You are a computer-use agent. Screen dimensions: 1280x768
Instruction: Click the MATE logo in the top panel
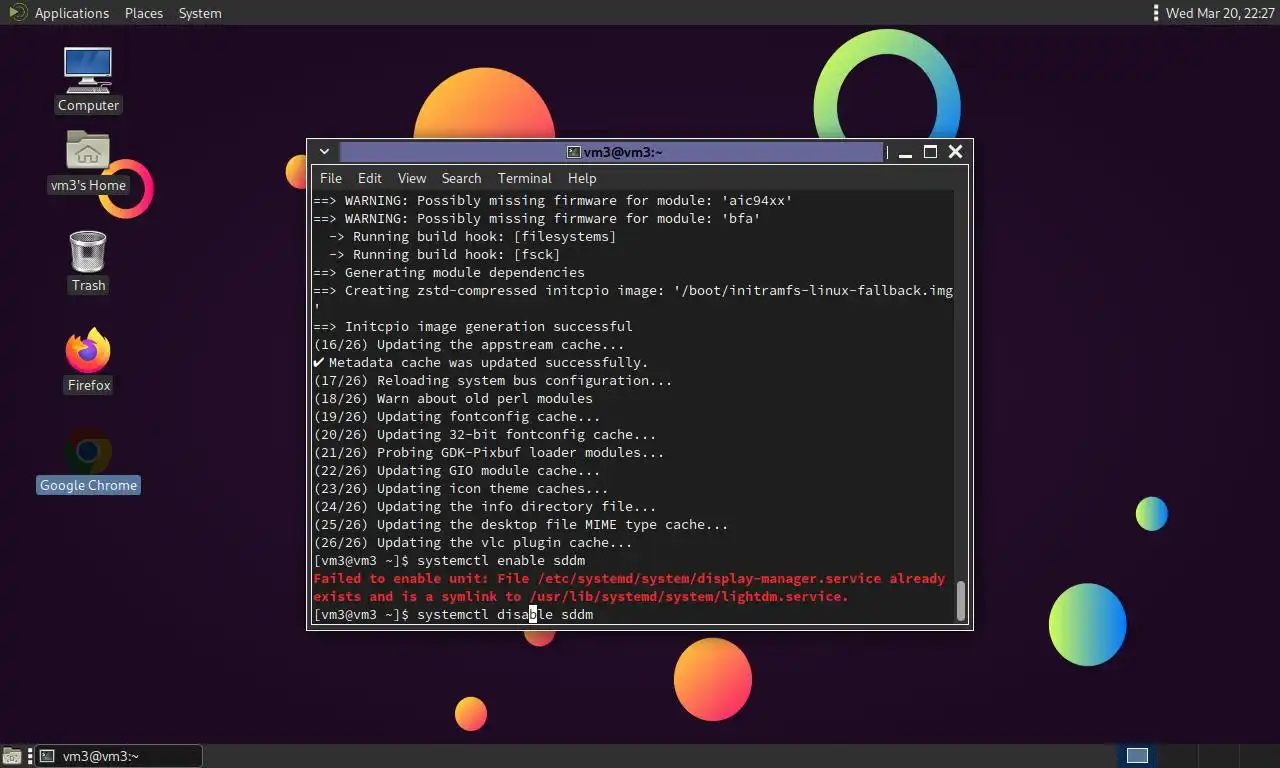17,13
